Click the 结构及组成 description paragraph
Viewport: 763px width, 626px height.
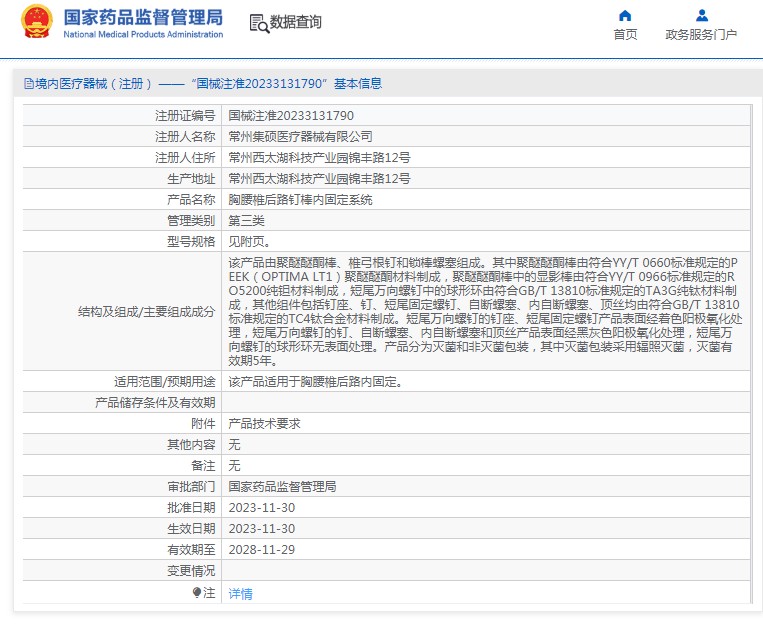click(x=485, y=312)
